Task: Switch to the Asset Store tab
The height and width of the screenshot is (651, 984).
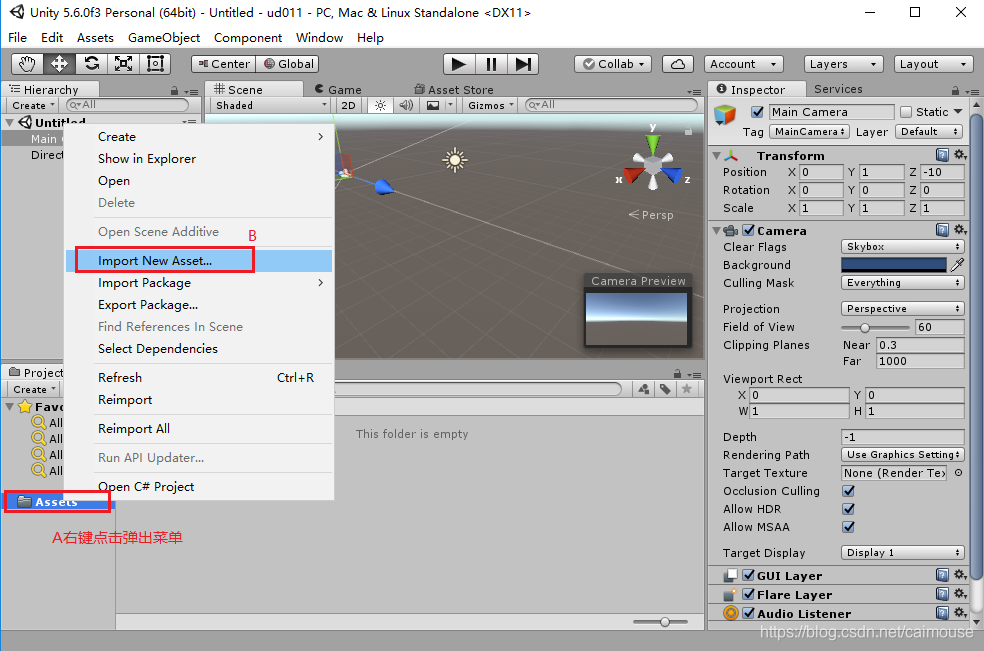Action: (x=453, y=89)
